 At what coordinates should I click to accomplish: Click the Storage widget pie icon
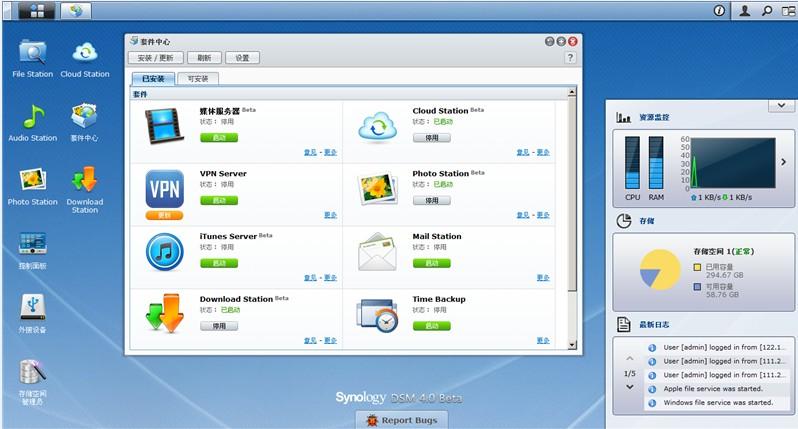click(623, 221)
